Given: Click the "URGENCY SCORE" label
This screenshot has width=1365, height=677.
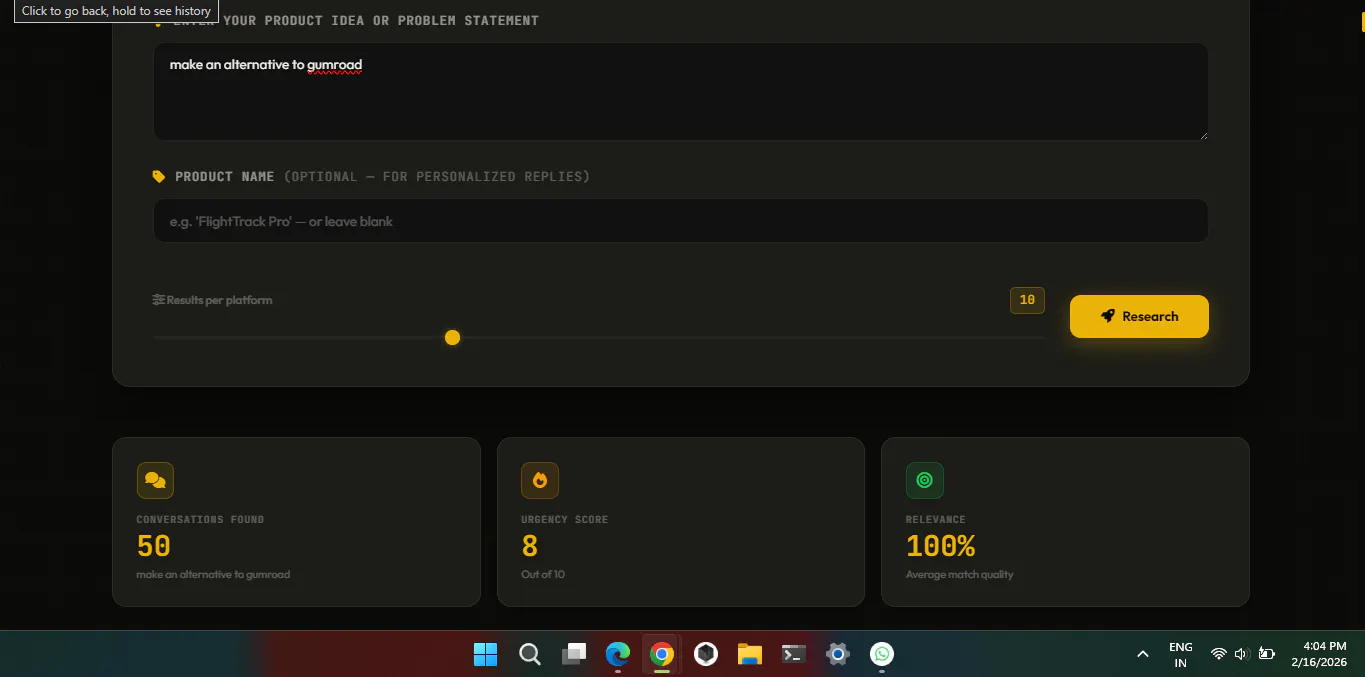Looking at the screenshot, I should tap(564, 519).
